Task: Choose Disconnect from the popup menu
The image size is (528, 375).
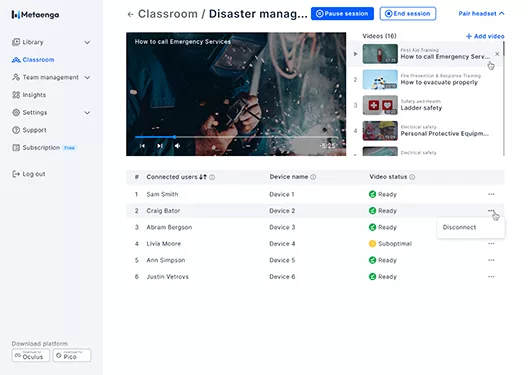Action: click(x=459, y=227)
